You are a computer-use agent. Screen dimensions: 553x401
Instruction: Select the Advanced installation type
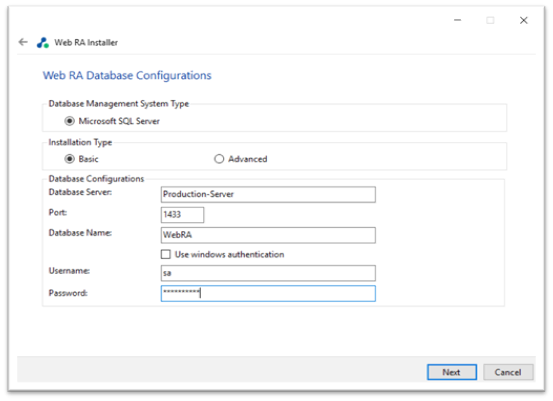click(x=219, y=159)
